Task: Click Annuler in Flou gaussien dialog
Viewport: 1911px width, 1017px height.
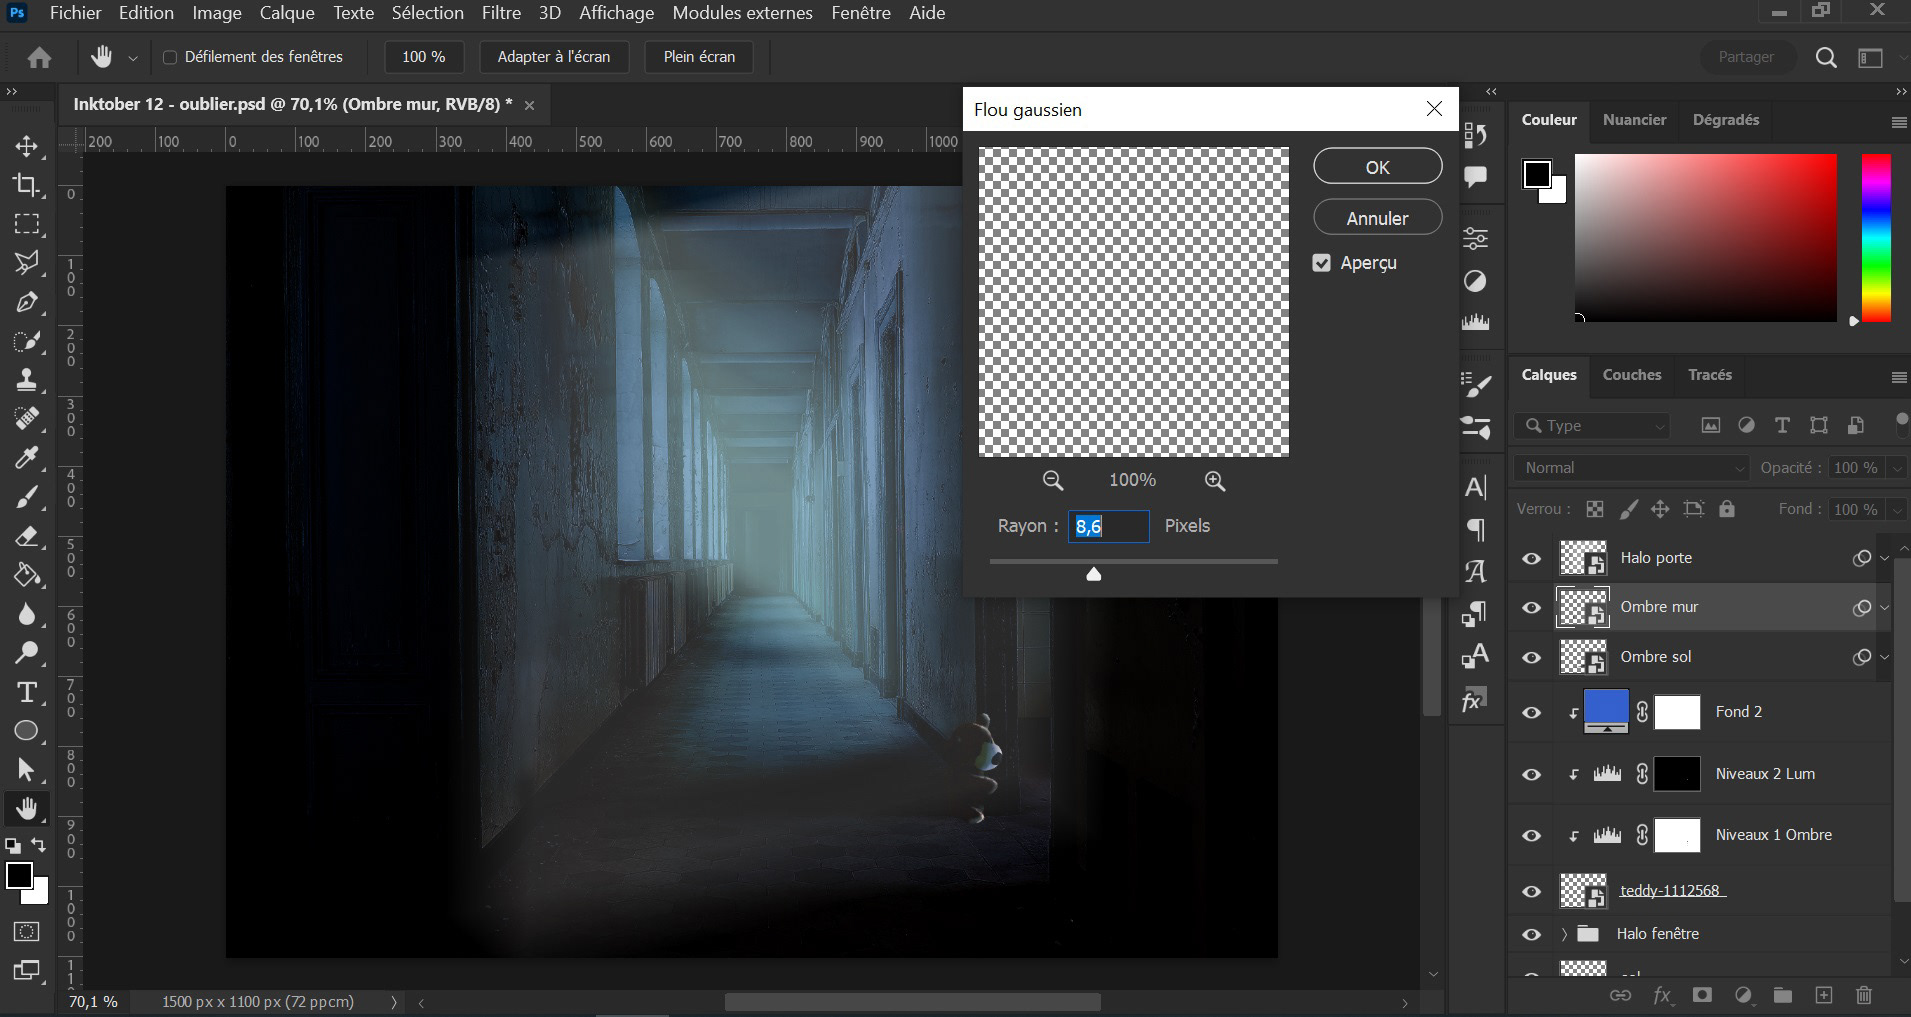Action: pos(1378,218)
